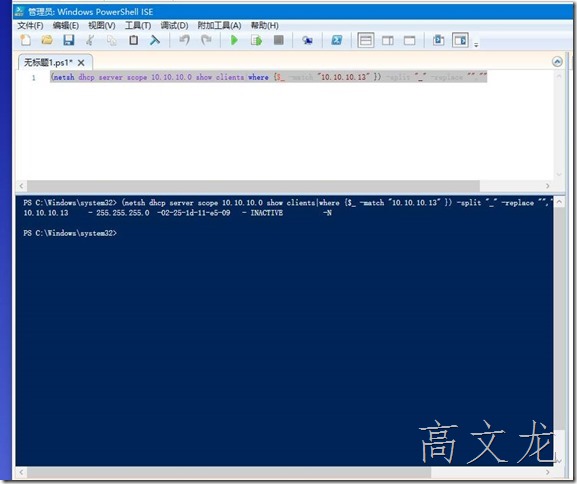Click the INACTIVE text in the console output

click(x=267, y=213)
